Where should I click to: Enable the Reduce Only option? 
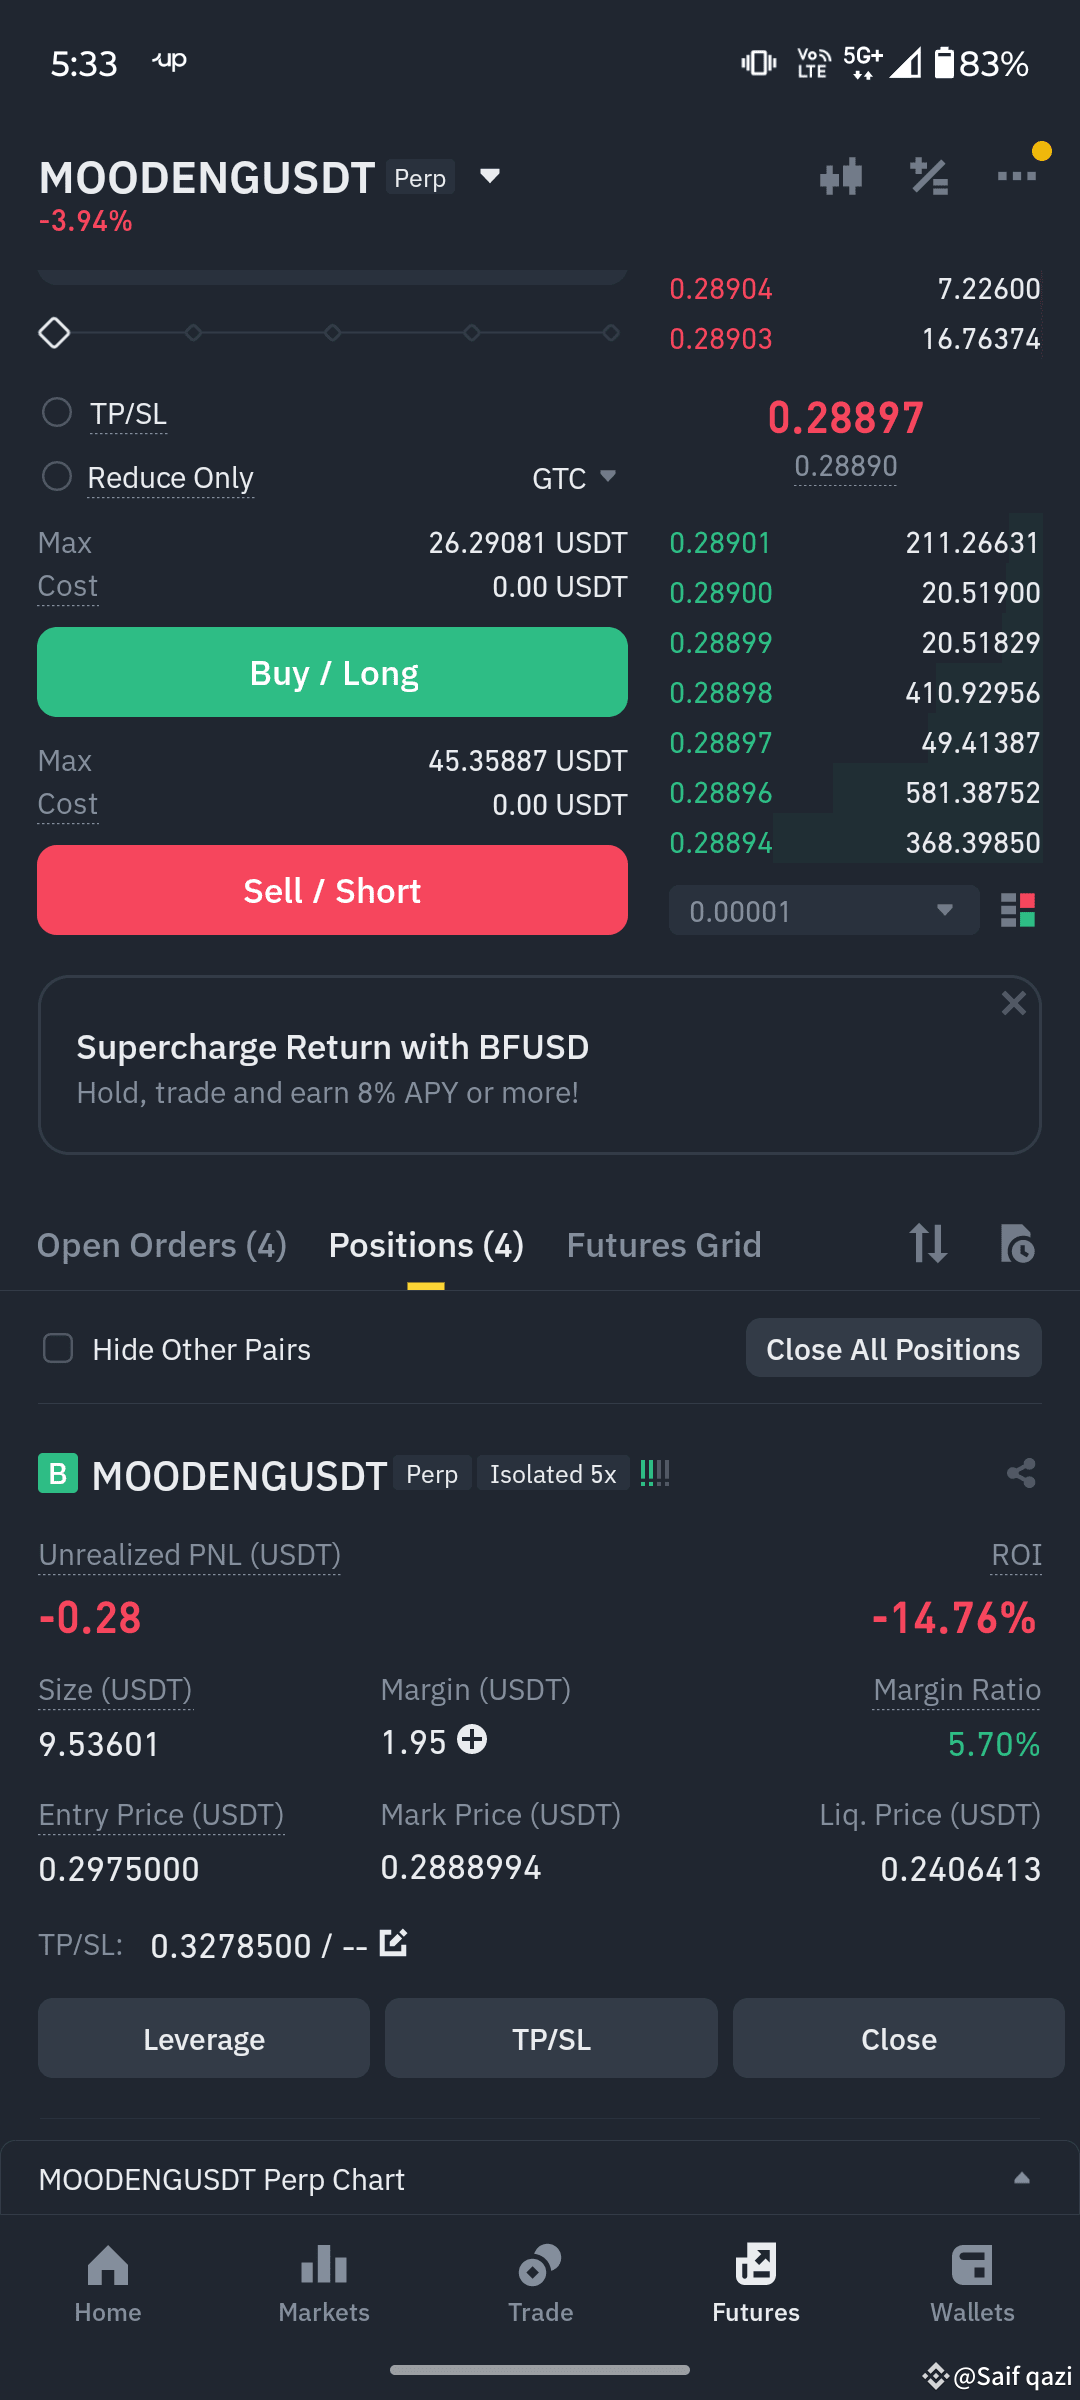click(57, 476)
